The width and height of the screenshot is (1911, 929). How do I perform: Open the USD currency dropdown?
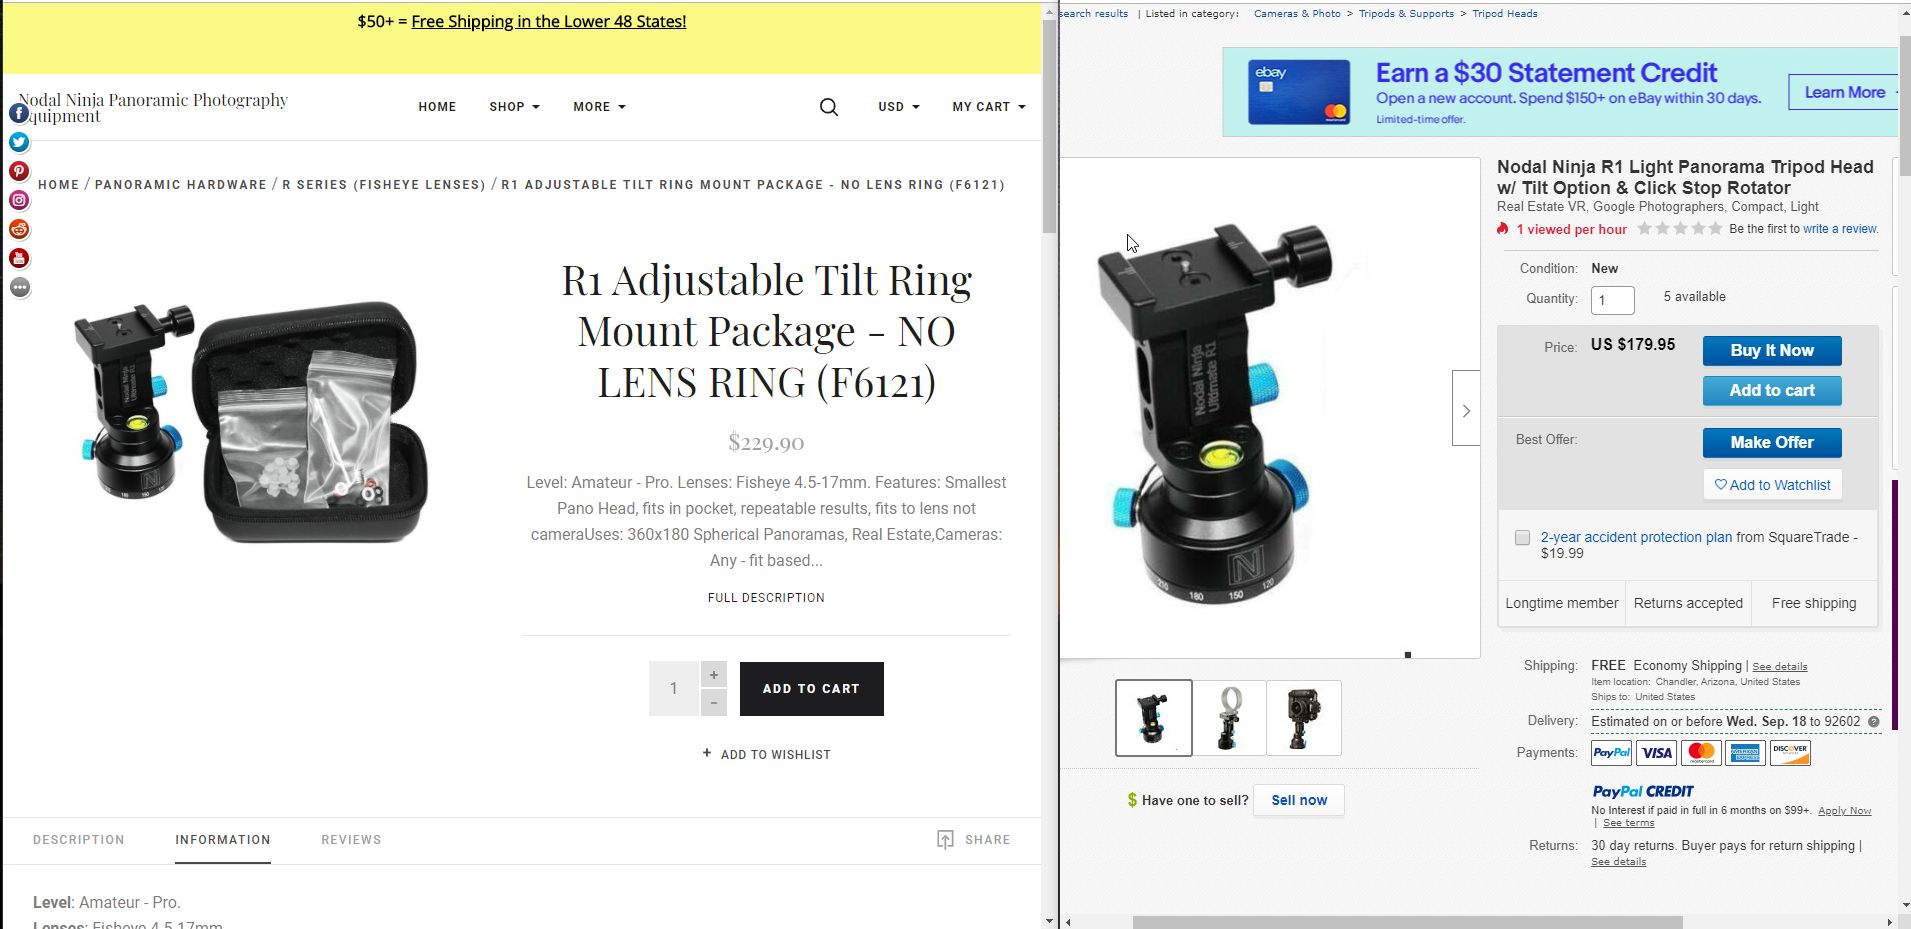[x=899, y=107]
